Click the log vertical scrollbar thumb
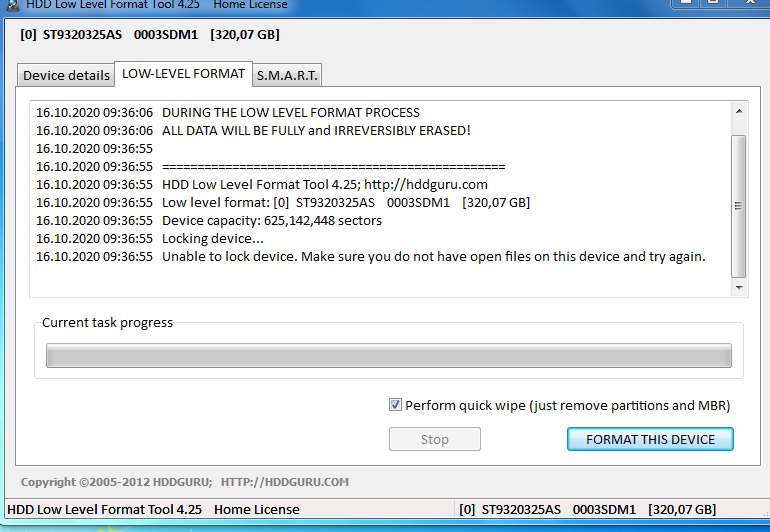The width and height of the screenshot is (770, 532). coord(739,206)
